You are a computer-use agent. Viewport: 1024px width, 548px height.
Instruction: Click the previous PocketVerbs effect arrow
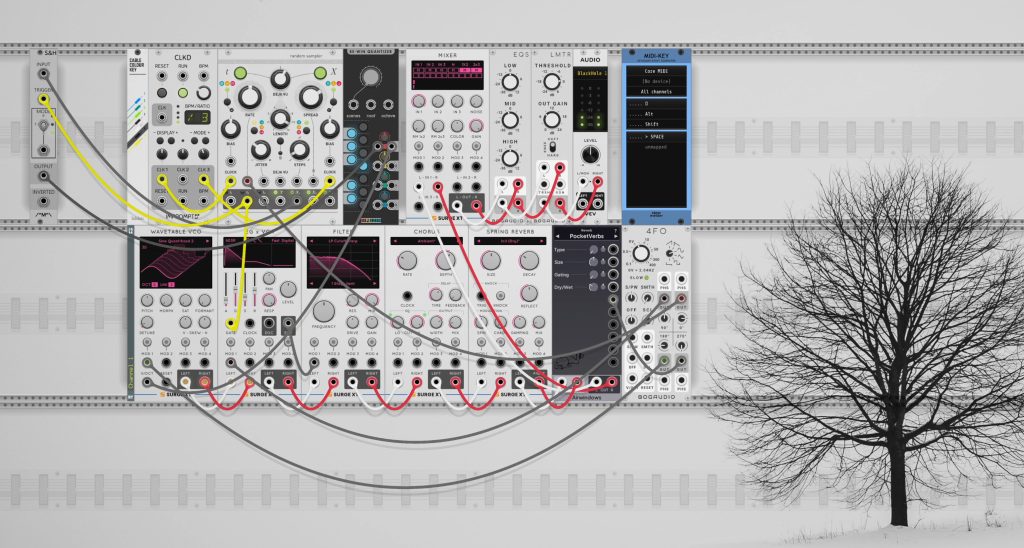[x=557, y=236]
